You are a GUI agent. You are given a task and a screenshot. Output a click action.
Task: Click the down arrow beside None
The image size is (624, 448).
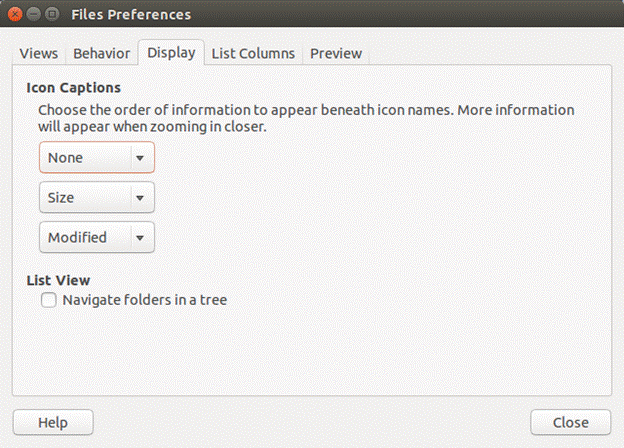pyautogui.click(x=141, y=158)
